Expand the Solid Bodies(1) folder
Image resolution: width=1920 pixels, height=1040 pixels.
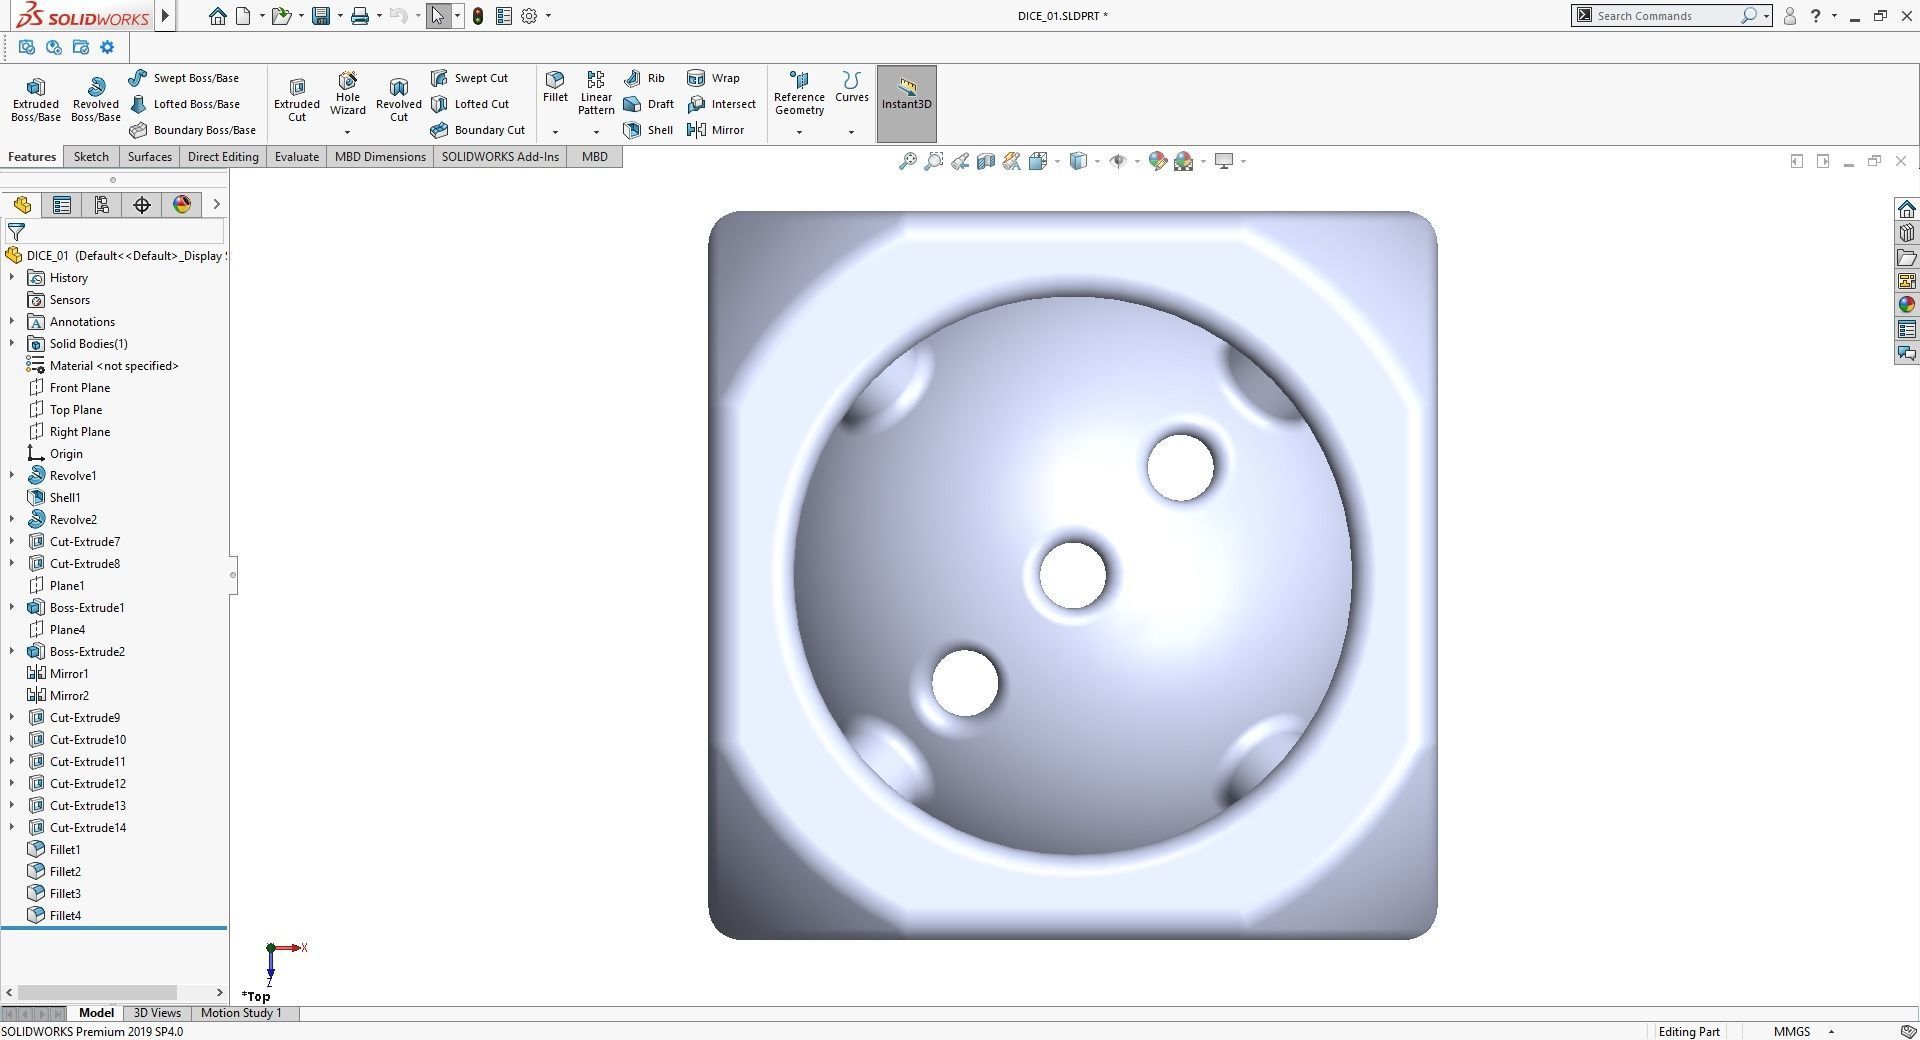[12, 343]
